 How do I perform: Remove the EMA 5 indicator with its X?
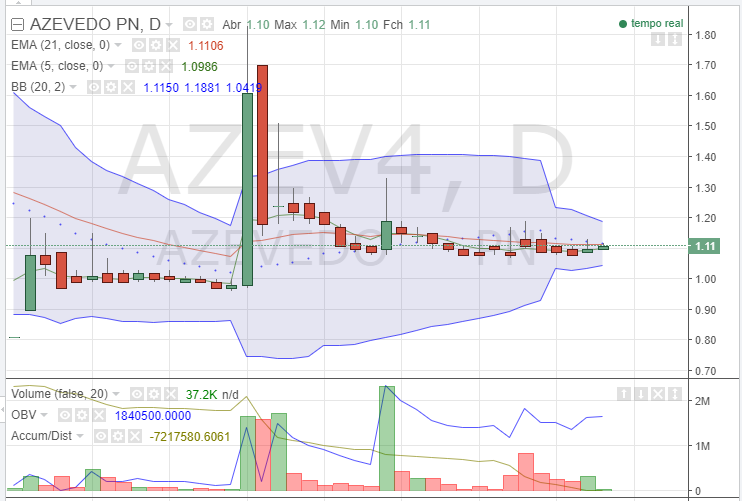pyautogui.click(x=166, y=66)
